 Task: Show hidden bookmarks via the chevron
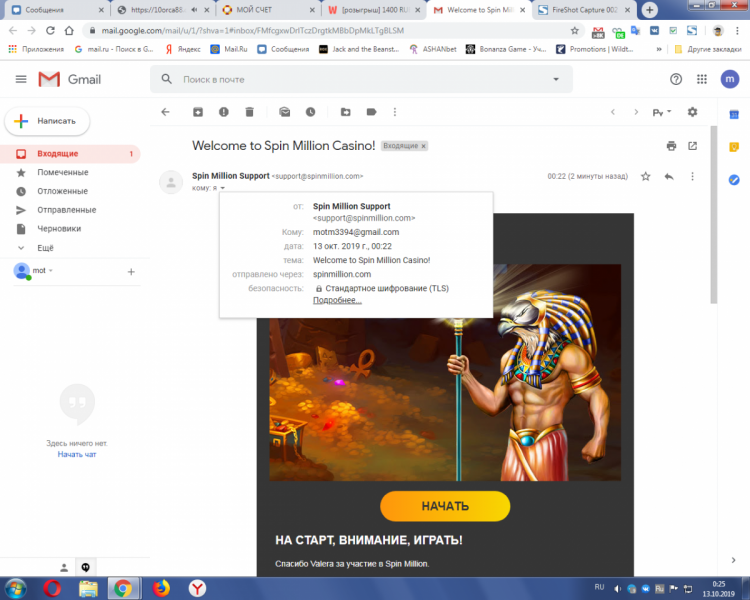click(659, 49)
